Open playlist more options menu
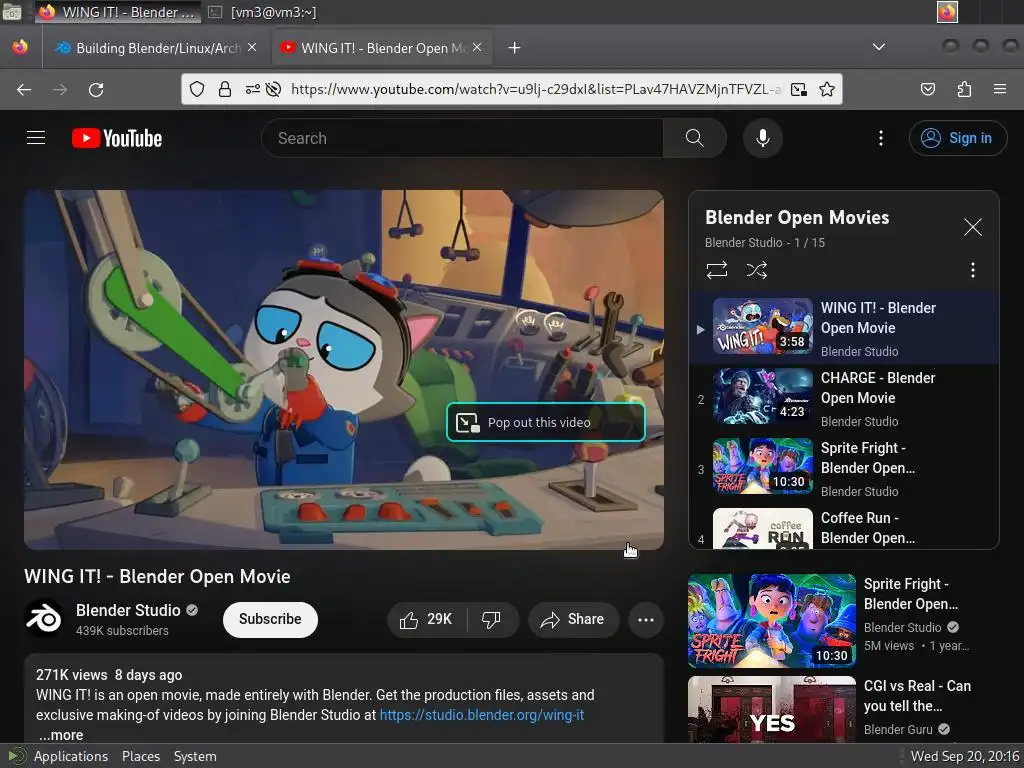 click(973, 270)
